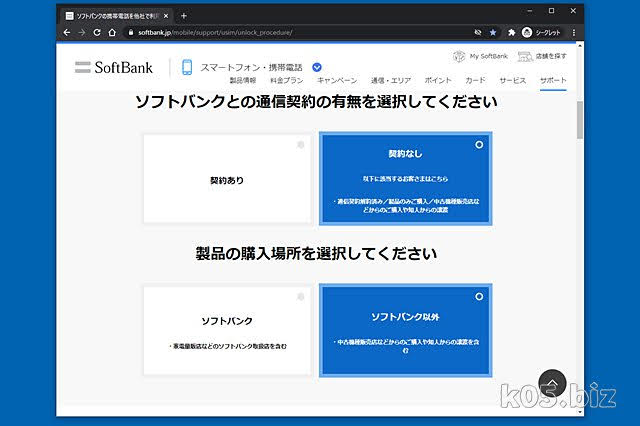This screenshot has height=426, width=640.
Task: Choose ソフトバンク以外 as purchase place
Action: point(405,331)
